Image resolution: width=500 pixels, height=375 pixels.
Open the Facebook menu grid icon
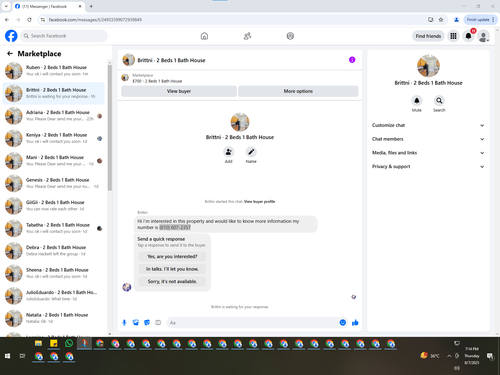coord(453,36)
